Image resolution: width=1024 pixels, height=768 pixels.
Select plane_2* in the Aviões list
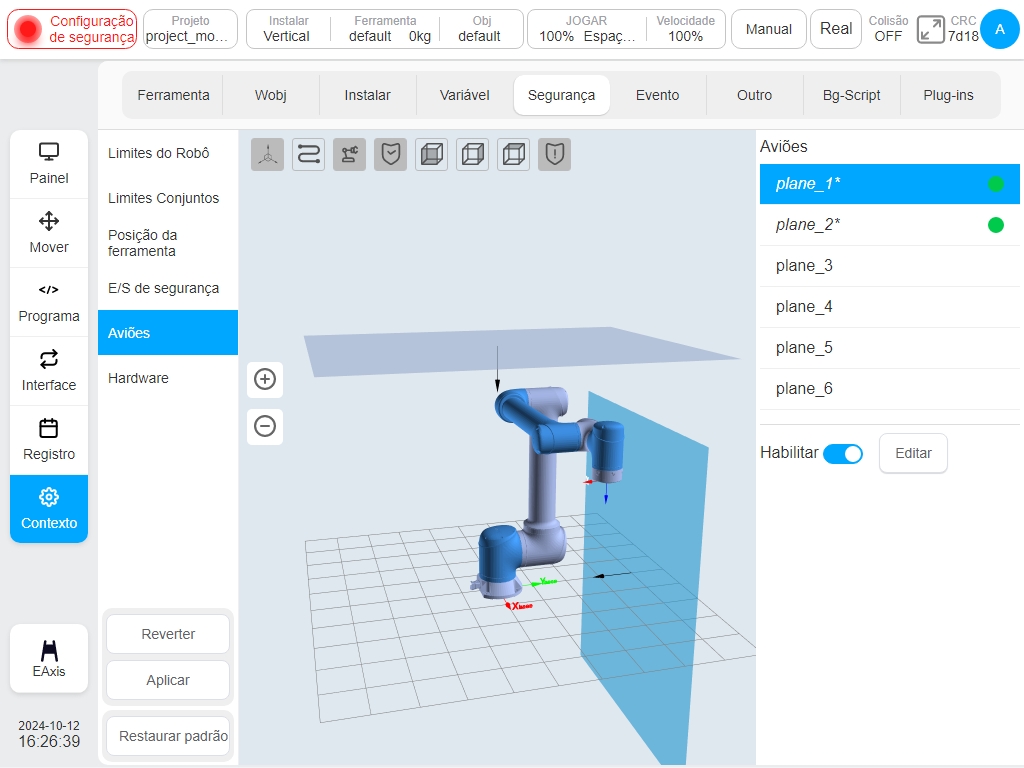click(889, 225)
